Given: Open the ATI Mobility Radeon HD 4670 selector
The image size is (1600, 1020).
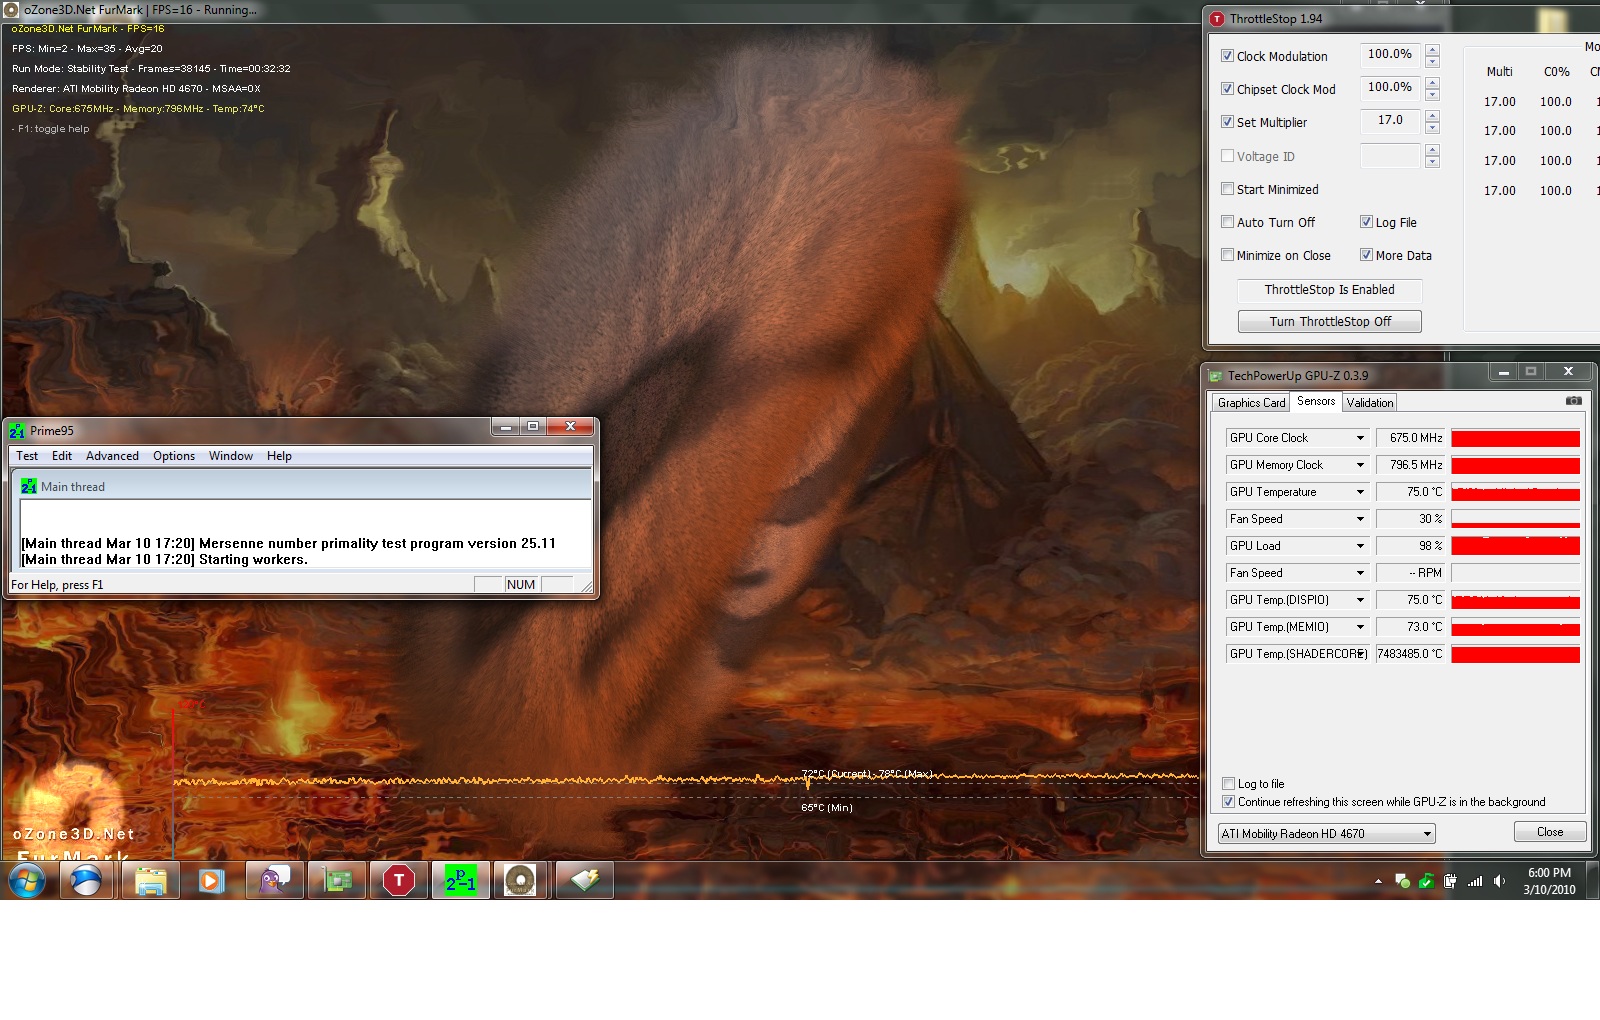Looking at the screenshot, I should (x=1326, y=834).
